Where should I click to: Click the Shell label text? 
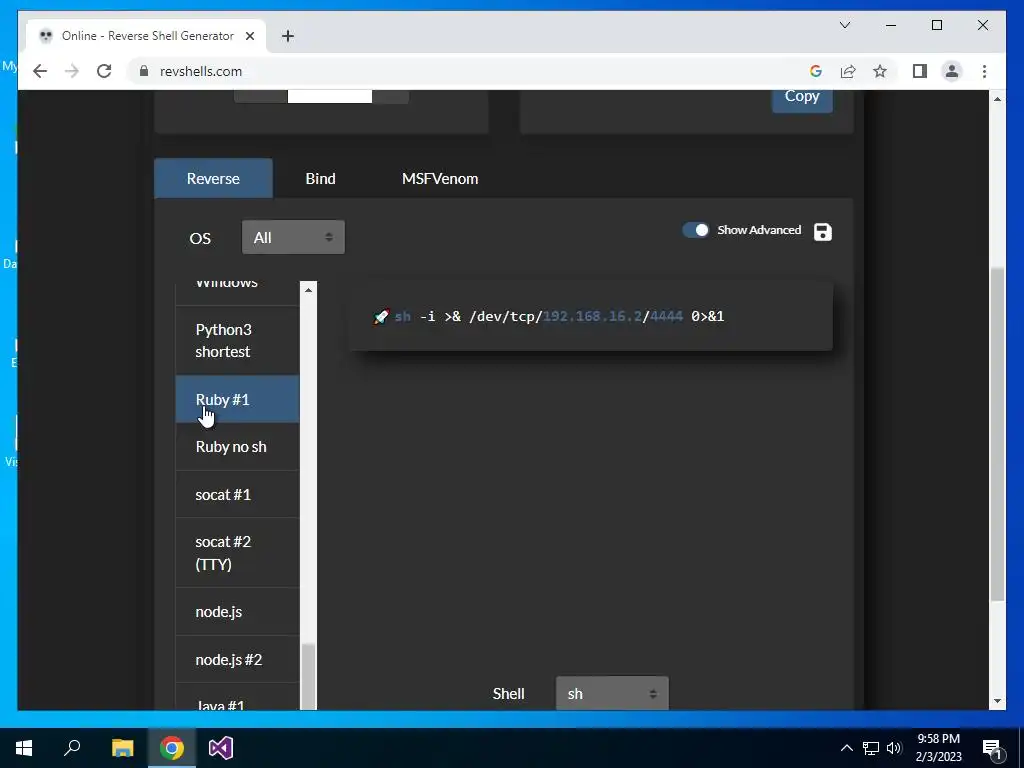coord(508,694)
